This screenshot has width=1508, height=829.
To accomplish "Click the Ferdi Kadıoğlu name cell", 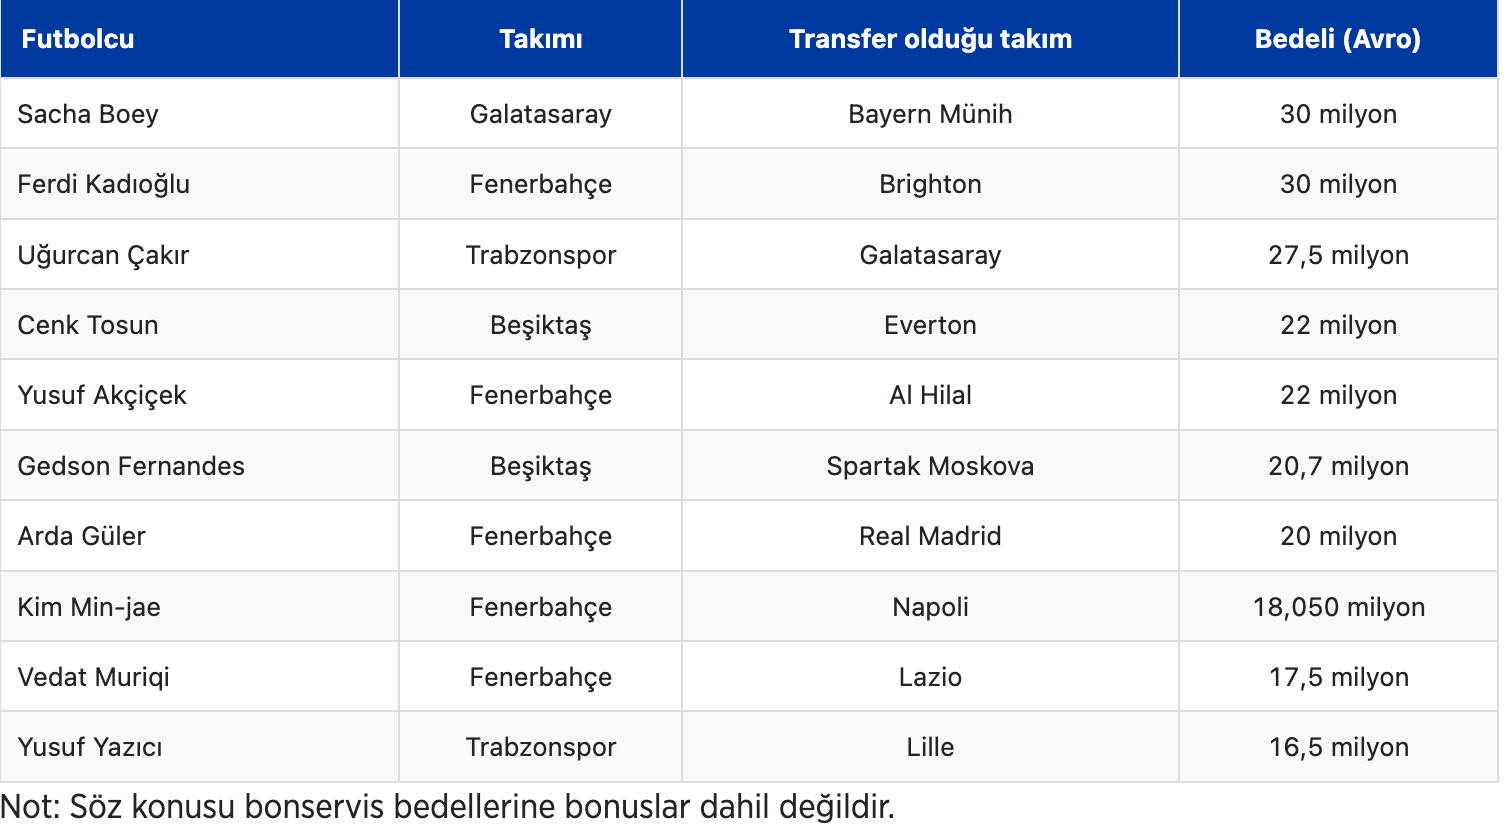I will pyautogui.click(x=104, y=184).
